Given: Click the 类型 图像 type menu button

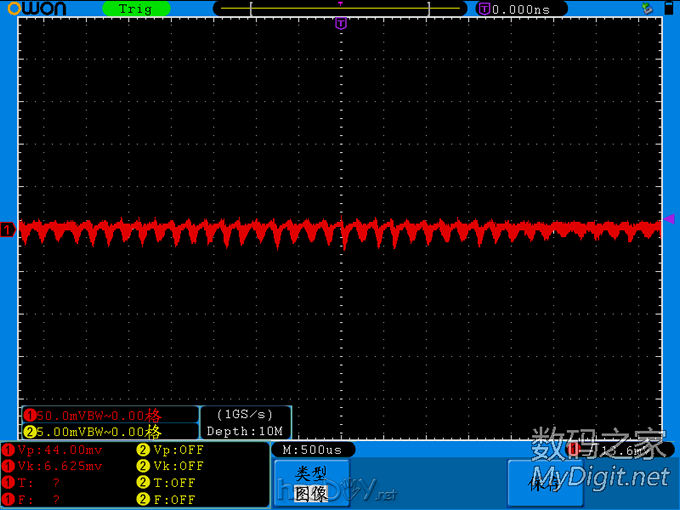Looking at the screenshot, I should point(311,483).
